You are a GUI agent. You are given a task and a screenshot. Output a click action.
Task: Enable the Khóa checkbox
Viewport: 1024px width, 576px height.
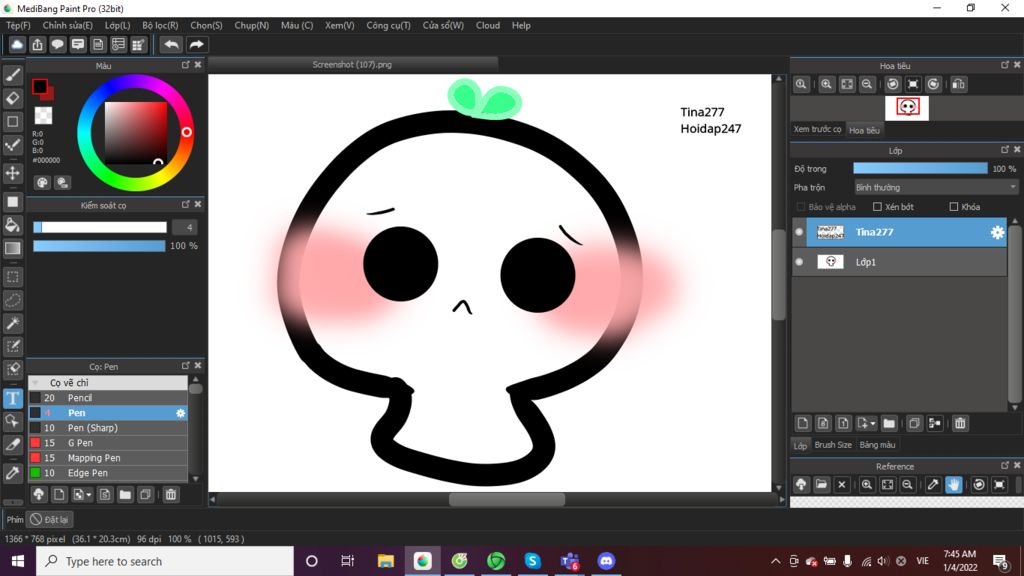953,207
